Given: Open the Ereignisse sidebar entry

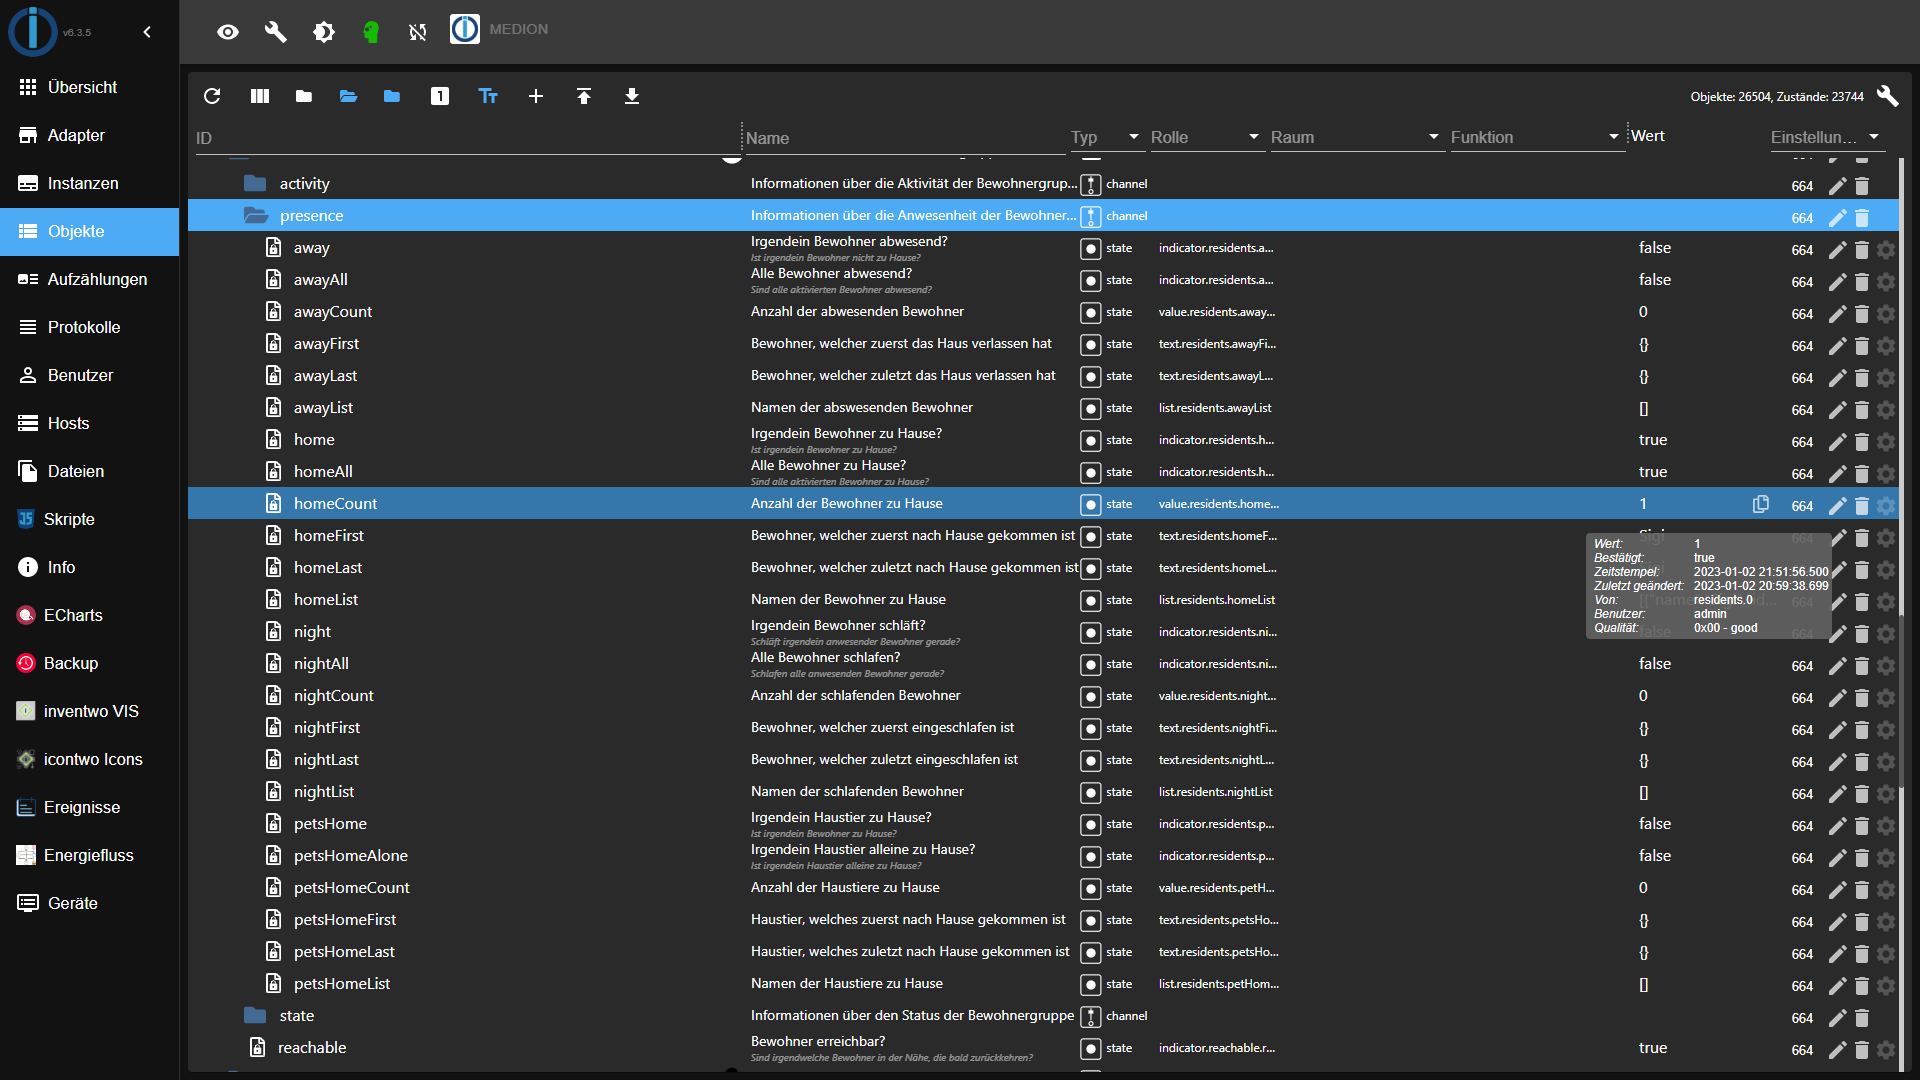Looking at the screenshot, I should point(89,807).
